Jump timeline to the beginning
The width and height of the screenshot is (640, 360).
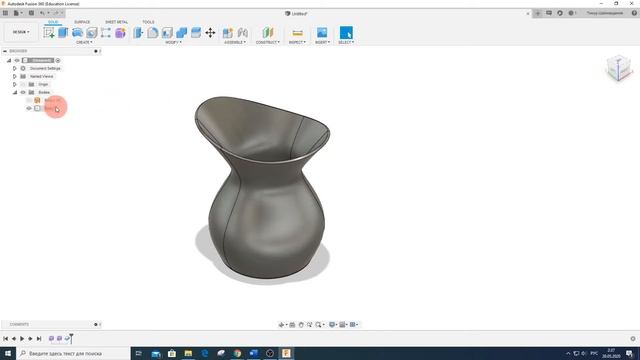5,338
